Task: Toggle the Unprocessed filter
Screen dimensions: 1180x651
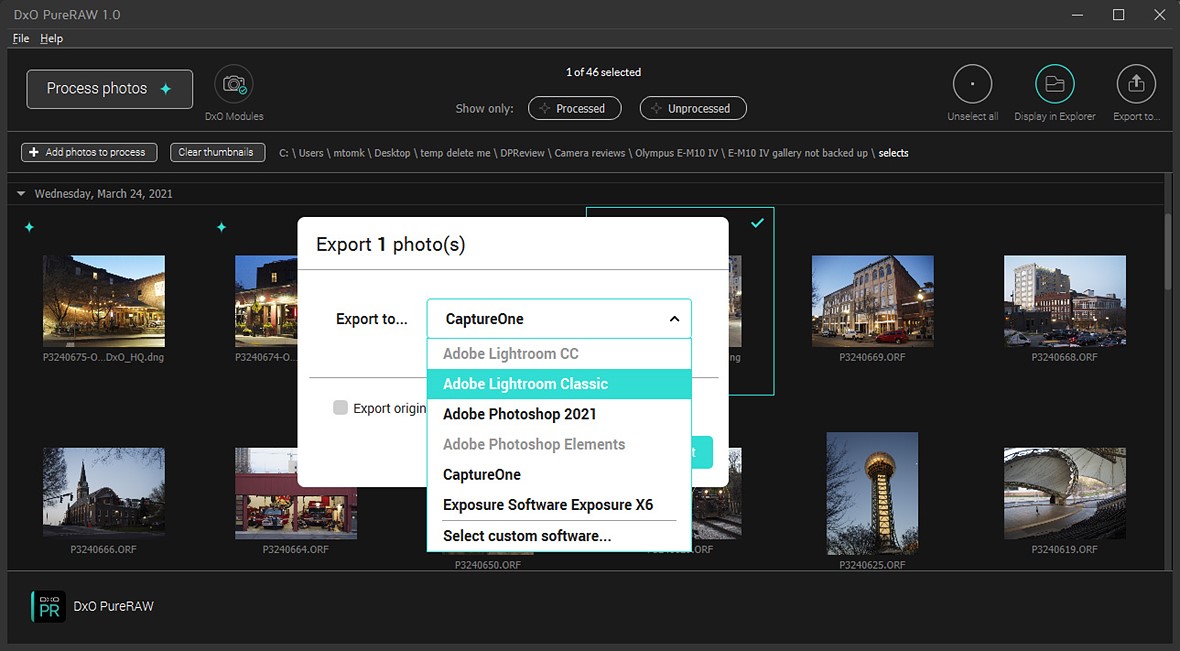Action: (x=693, y=108)
